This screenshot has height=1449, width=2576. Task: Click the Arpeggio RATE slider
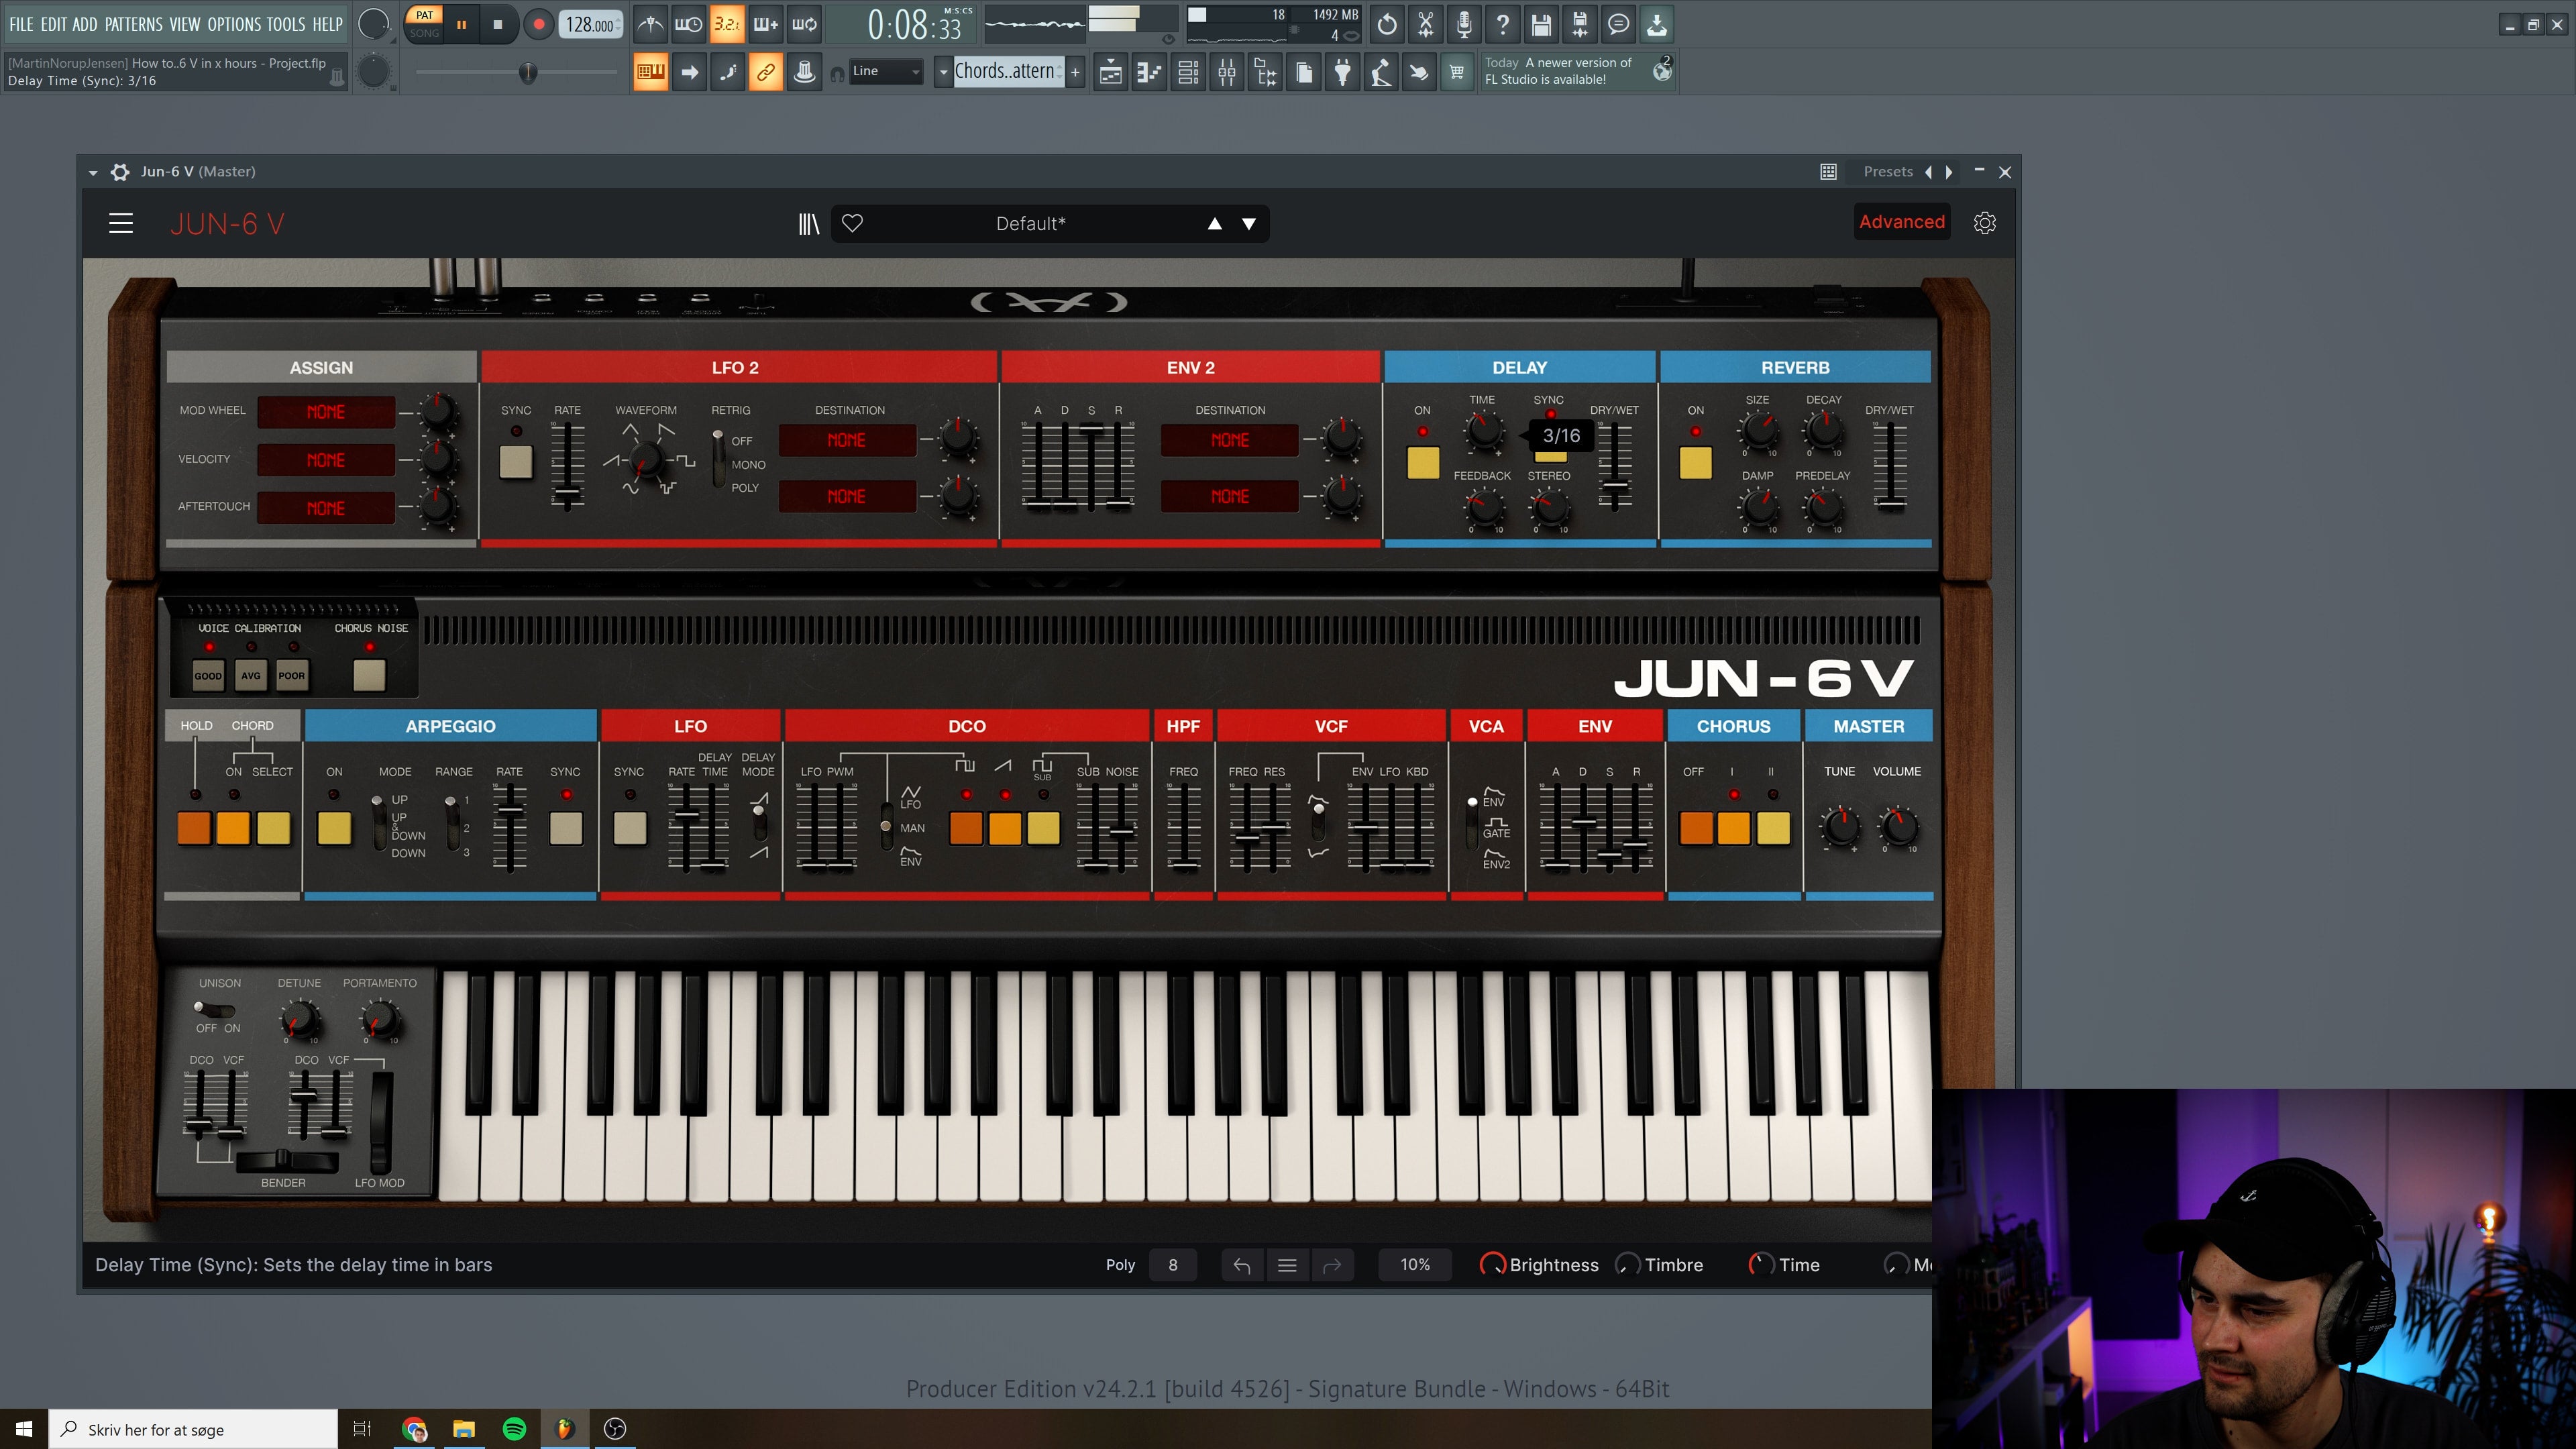point(509,827)
